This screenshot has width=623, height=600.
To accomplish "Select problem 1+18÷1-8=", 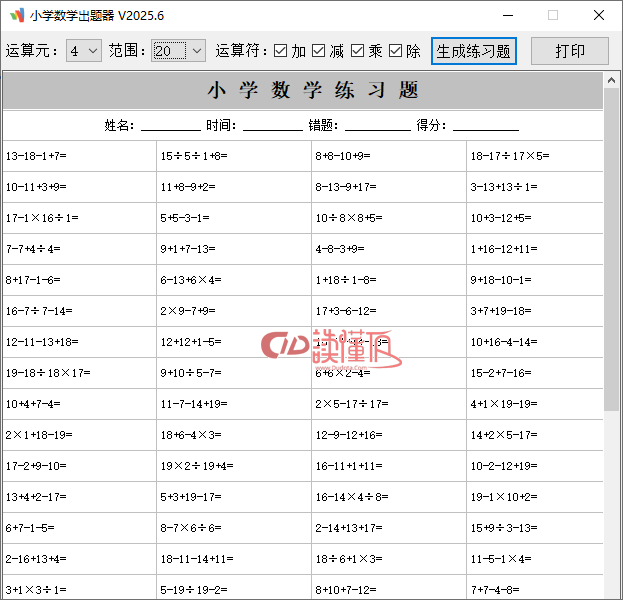I will coord(346,280).
